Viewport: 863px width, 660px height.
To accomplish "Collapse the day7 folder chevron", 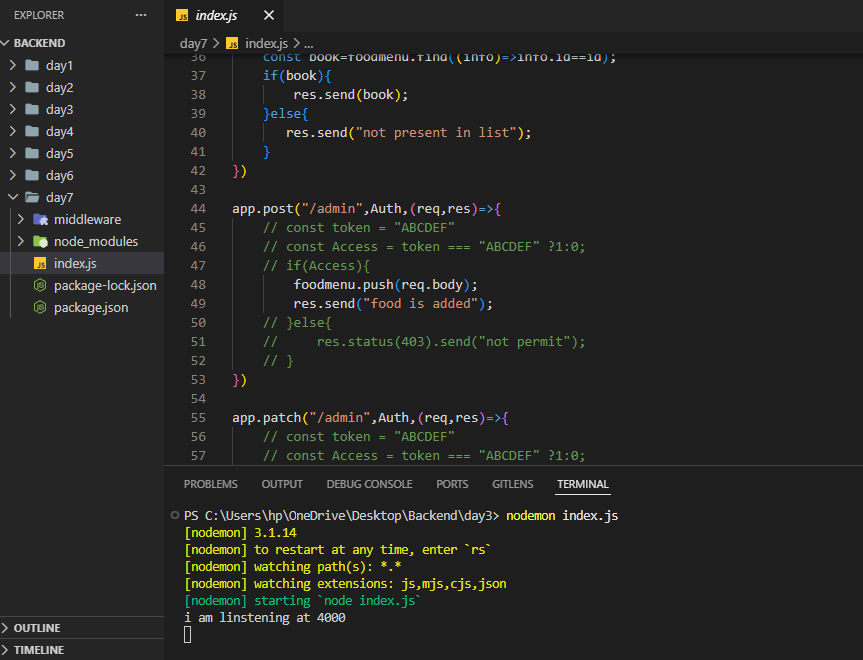I will (13, 197).
